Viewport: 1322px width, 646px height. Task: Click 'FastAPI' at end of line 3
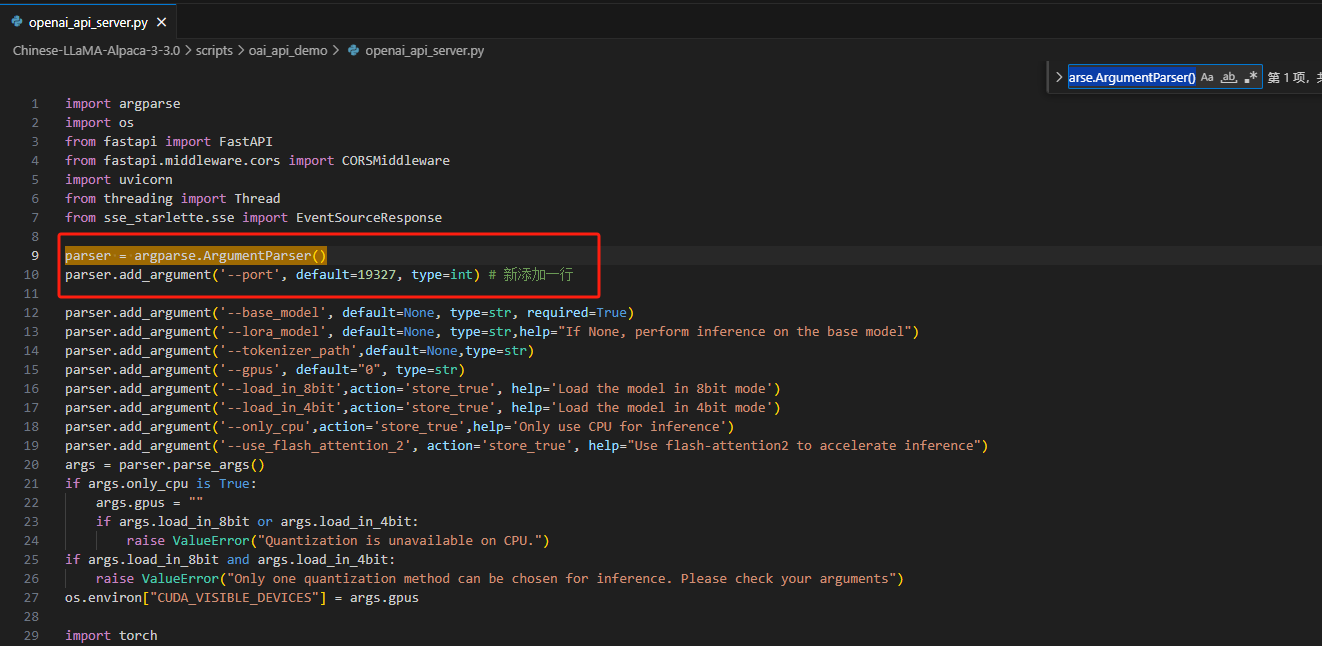pos(246,142)
